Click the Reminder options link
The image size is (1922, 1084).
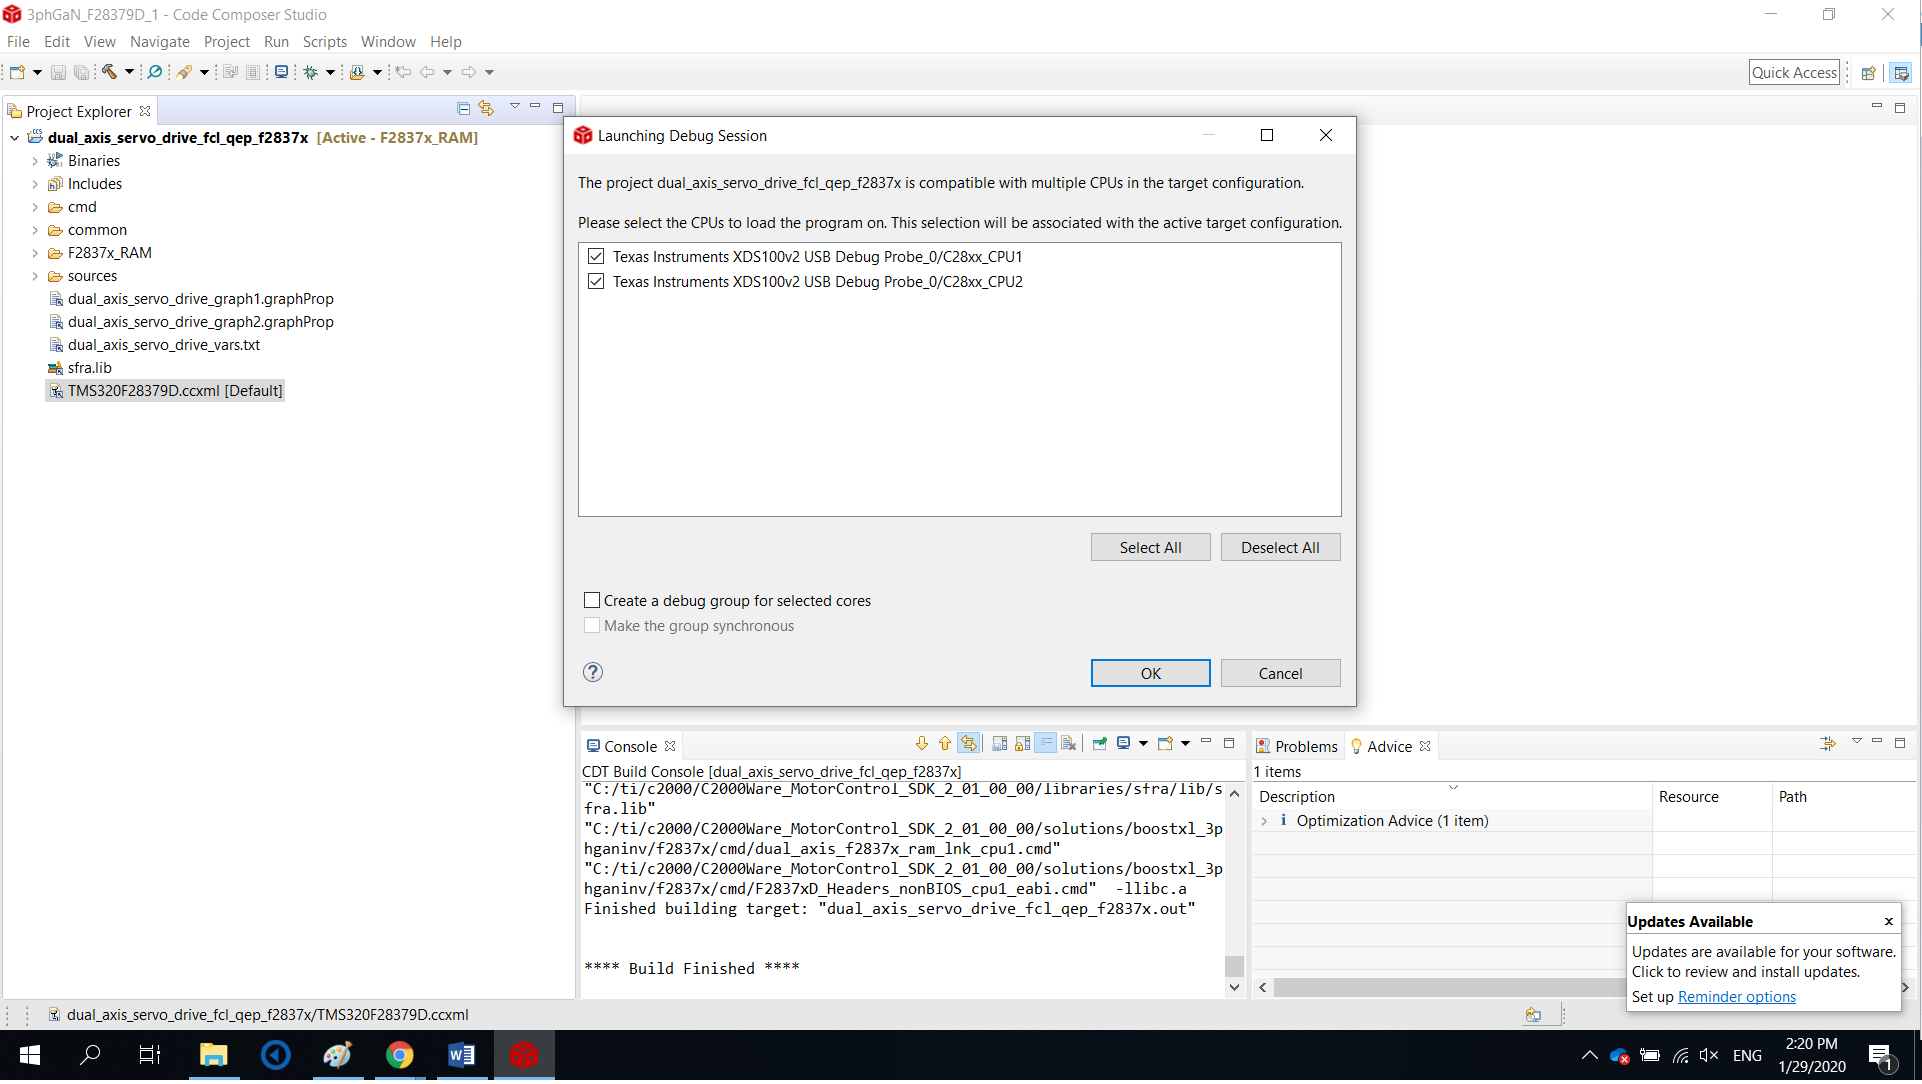click(x=1736, y=996)
